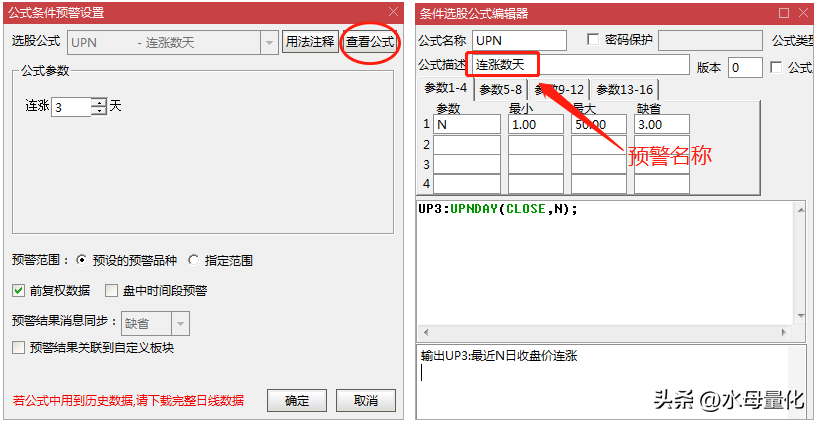This screenshot has height=423, width=817.
Task: Close the 条件选股公式编辑器 window
Action: (x=803, y=13)
